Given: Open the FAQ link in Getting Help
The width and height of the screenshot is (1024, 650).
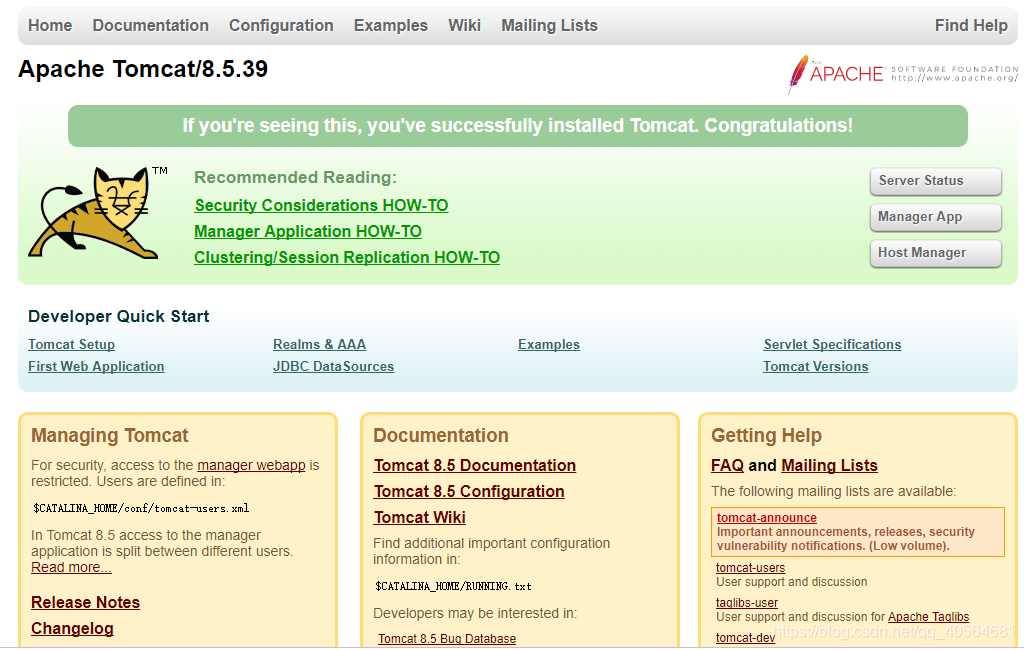Looking at the screenshot, I should click(728, 465).
